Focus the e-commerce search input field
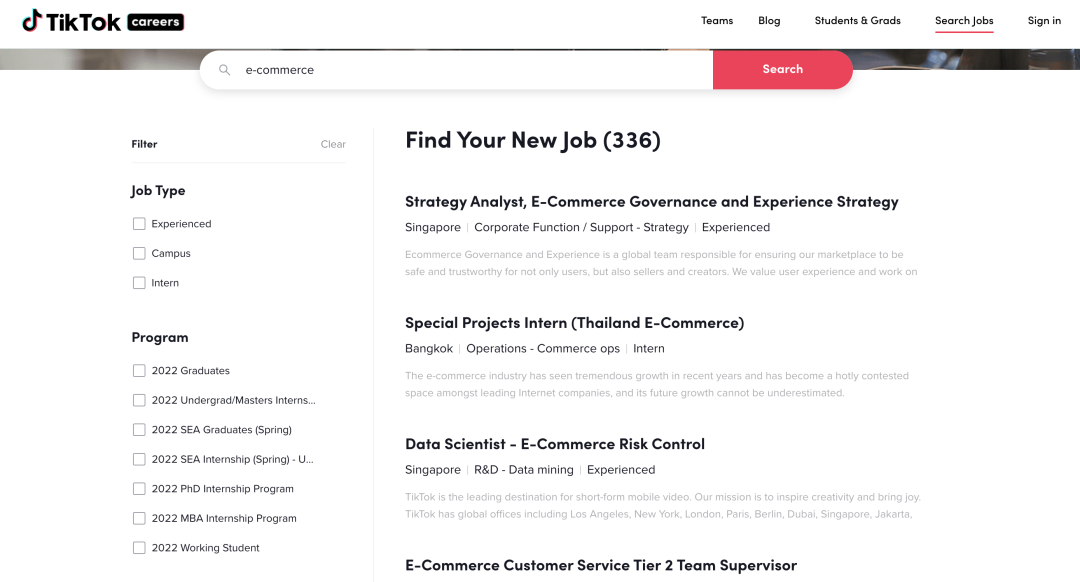This screenshot has width=1080, height=582. pos(475,70)
